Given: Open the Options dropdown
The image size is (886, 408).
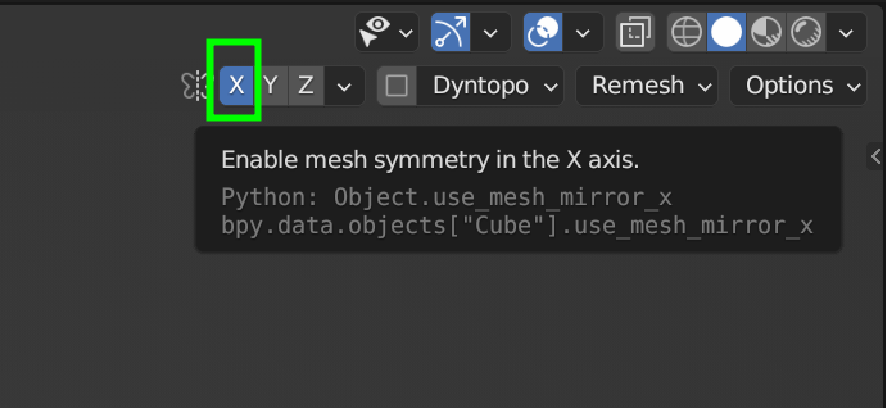Looking at the screenshot, I should tap(798, 85).
